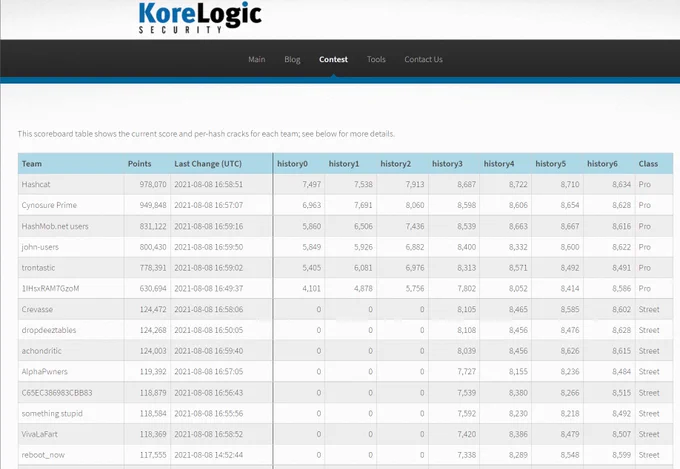Select the C65EC386983CBB83 team name
The height and width of the screenshot is (469, 680).
click(57, 393)
